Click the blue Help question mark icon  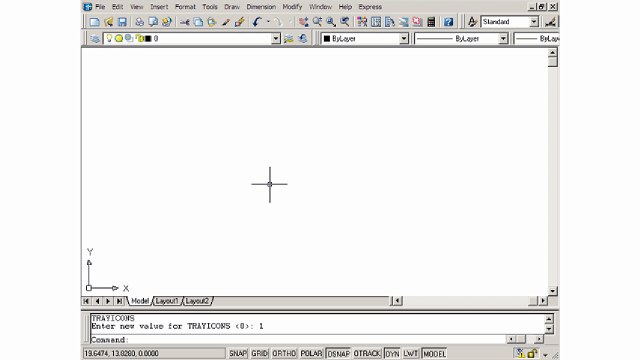tap(449, 22)
